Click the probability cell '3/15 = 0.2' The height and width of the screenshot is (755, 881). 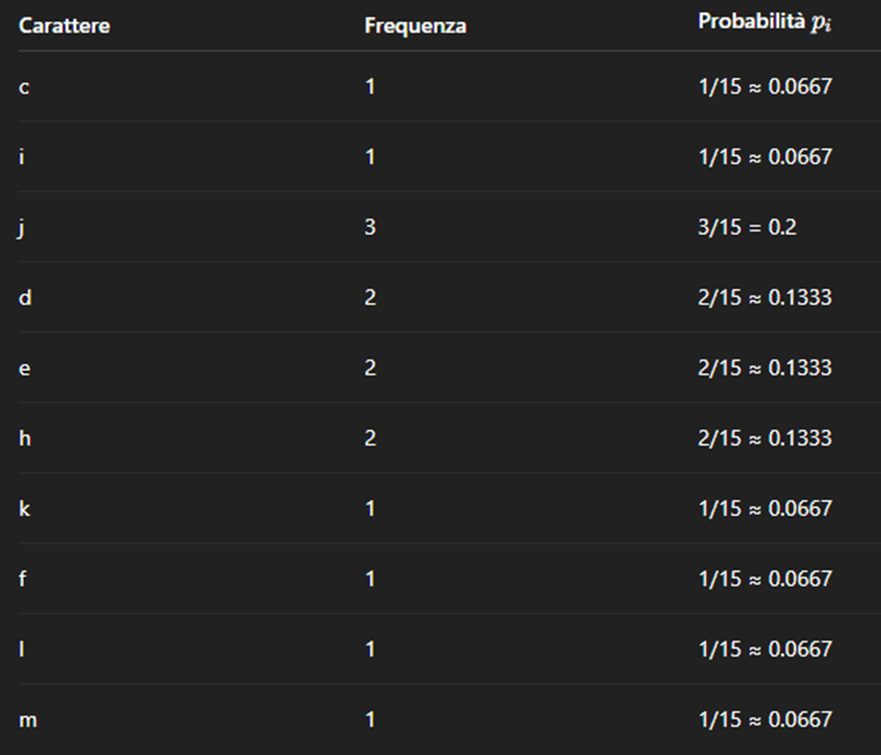pos(747,228)
